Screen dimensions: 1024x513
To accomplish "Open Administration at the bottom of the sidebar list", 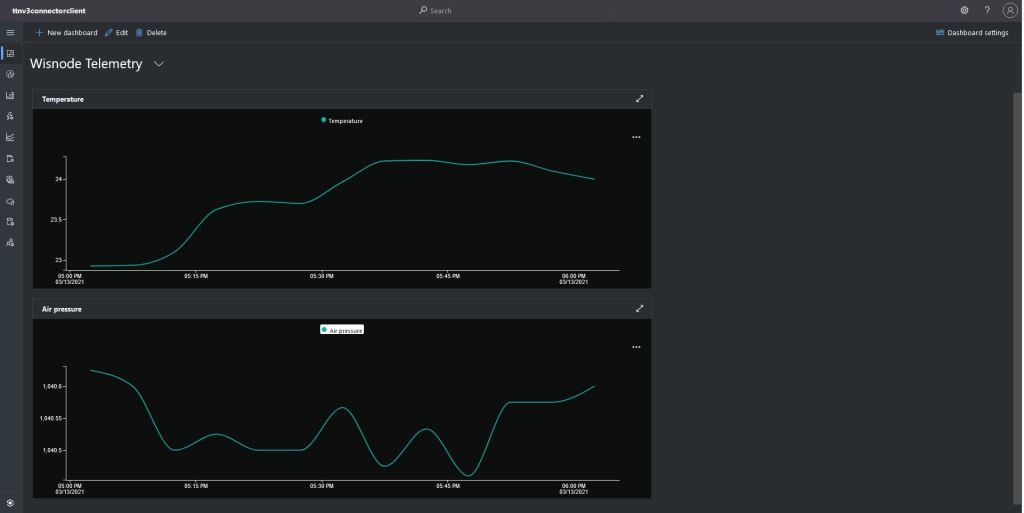I will pos(10,242).
